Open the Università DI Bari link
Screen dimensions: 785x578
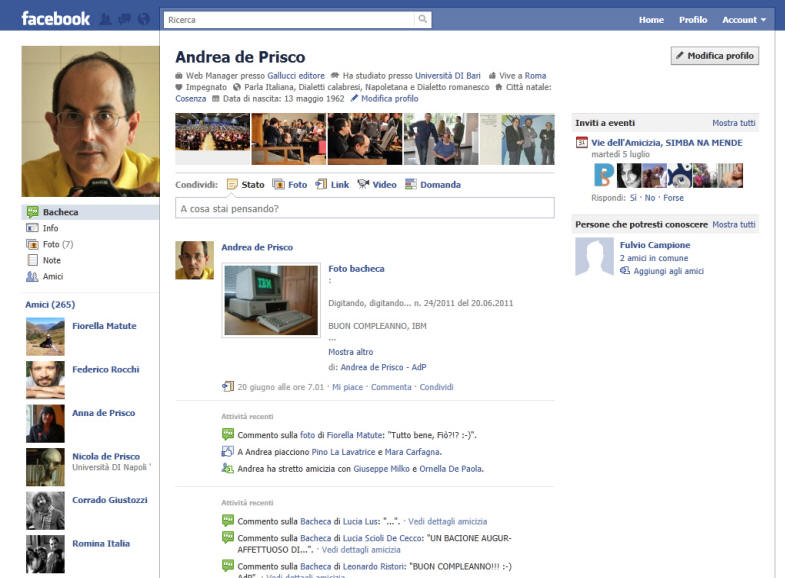(448, 76)
